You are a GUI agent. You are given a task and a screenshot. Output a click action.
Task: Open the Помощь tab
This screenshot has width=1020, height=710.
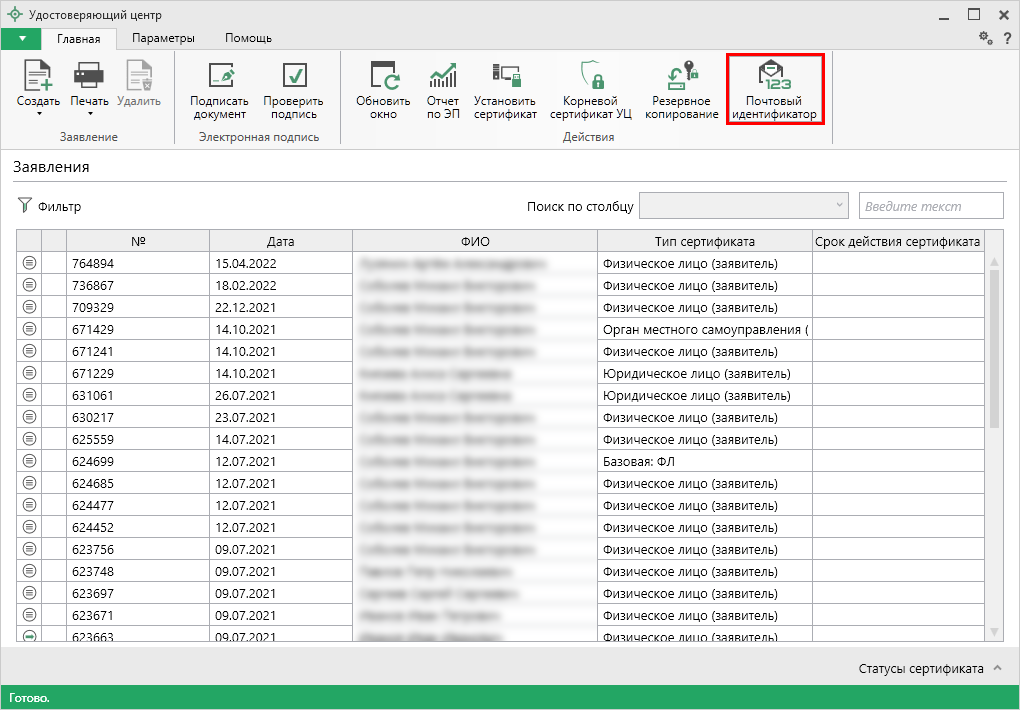coord(248,38)
